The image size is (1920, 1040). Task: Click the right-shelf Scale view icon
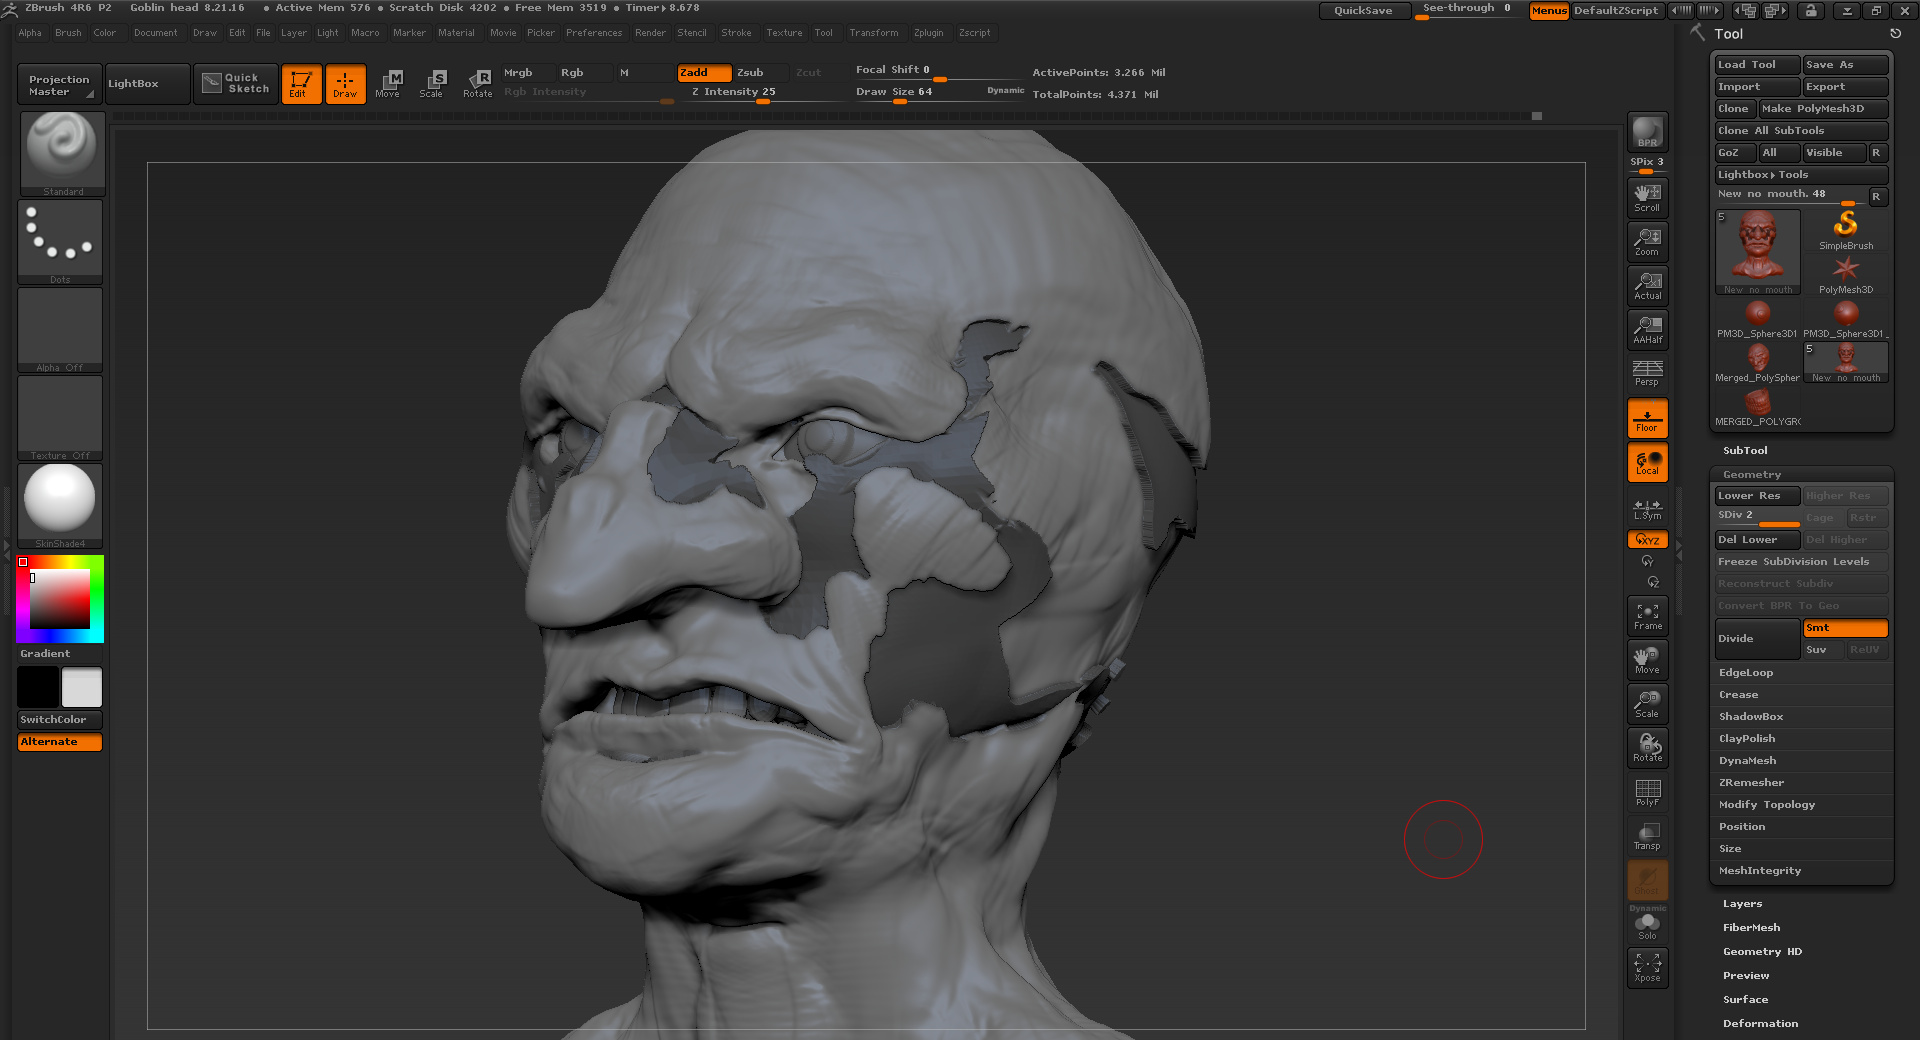pos(1647,704)
